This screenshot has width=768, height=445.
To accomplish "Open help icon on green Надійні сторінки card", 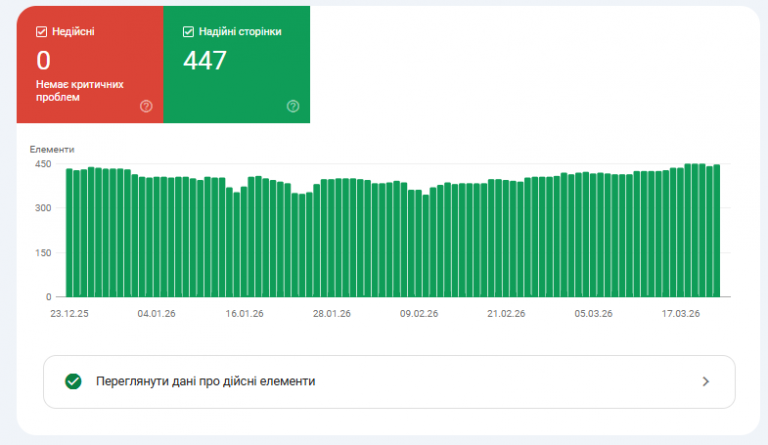I will pyautogui.click(x=293, y=106).
